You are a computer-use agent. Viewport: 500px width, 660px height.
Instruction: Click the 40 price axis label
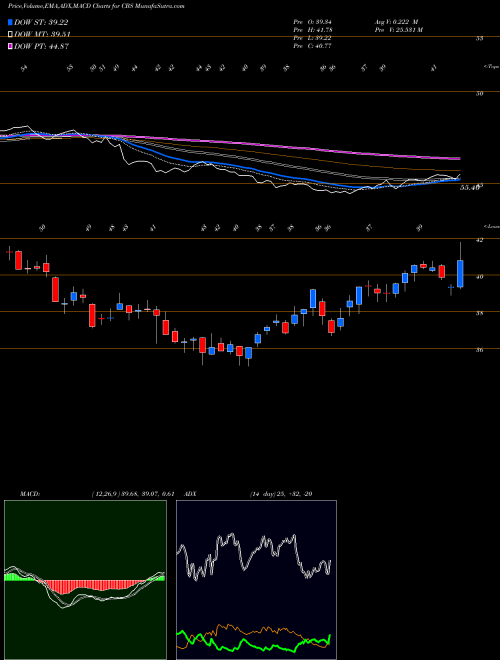pos(479,277)
